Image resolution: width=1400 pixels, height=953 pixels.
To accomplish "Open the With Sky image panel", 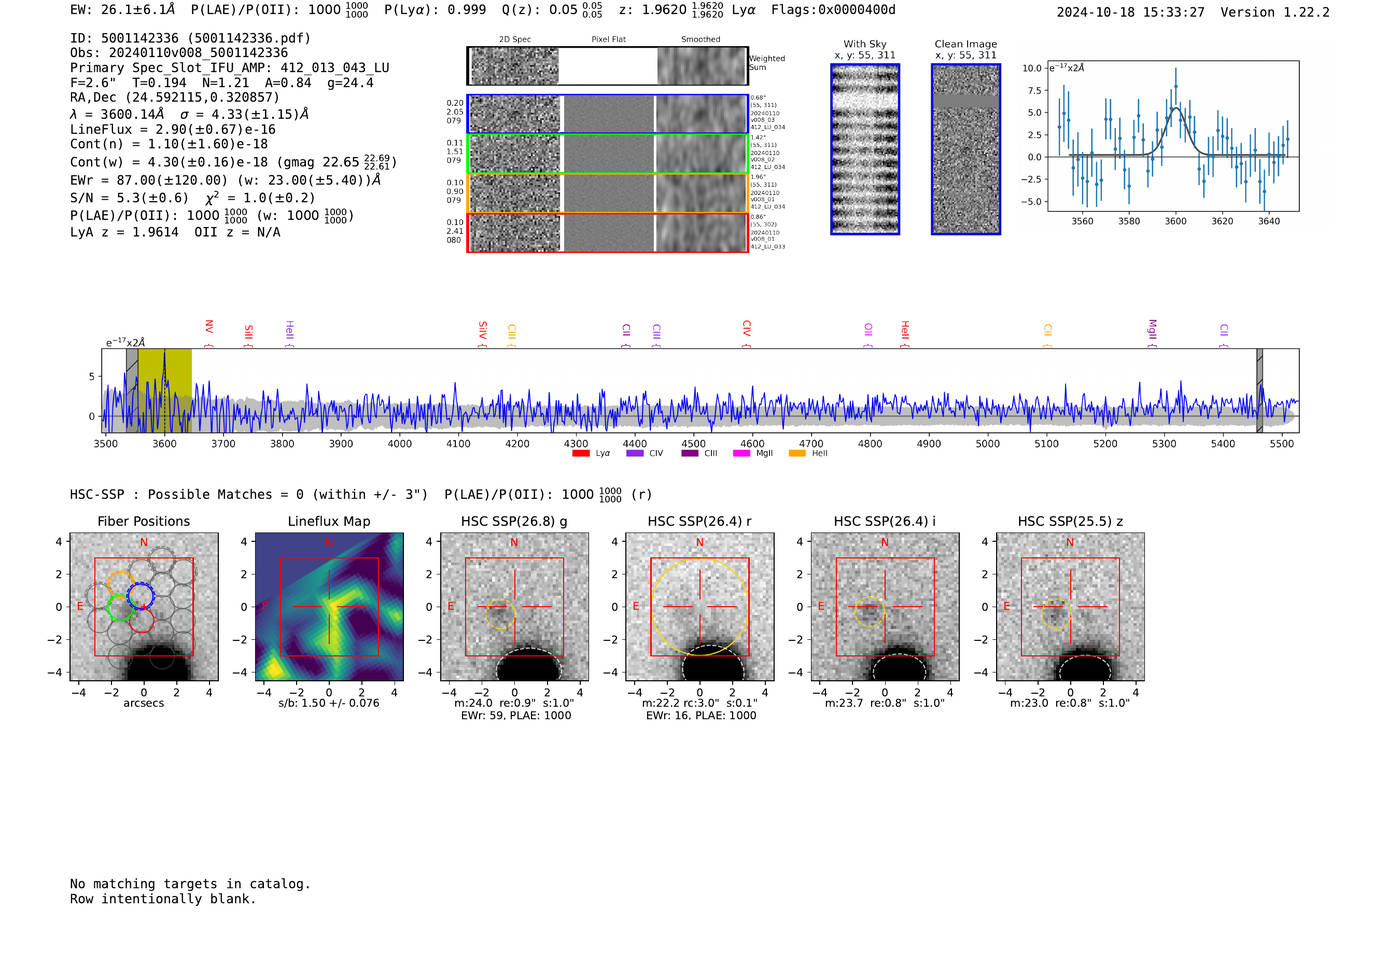I will (865, 149).
